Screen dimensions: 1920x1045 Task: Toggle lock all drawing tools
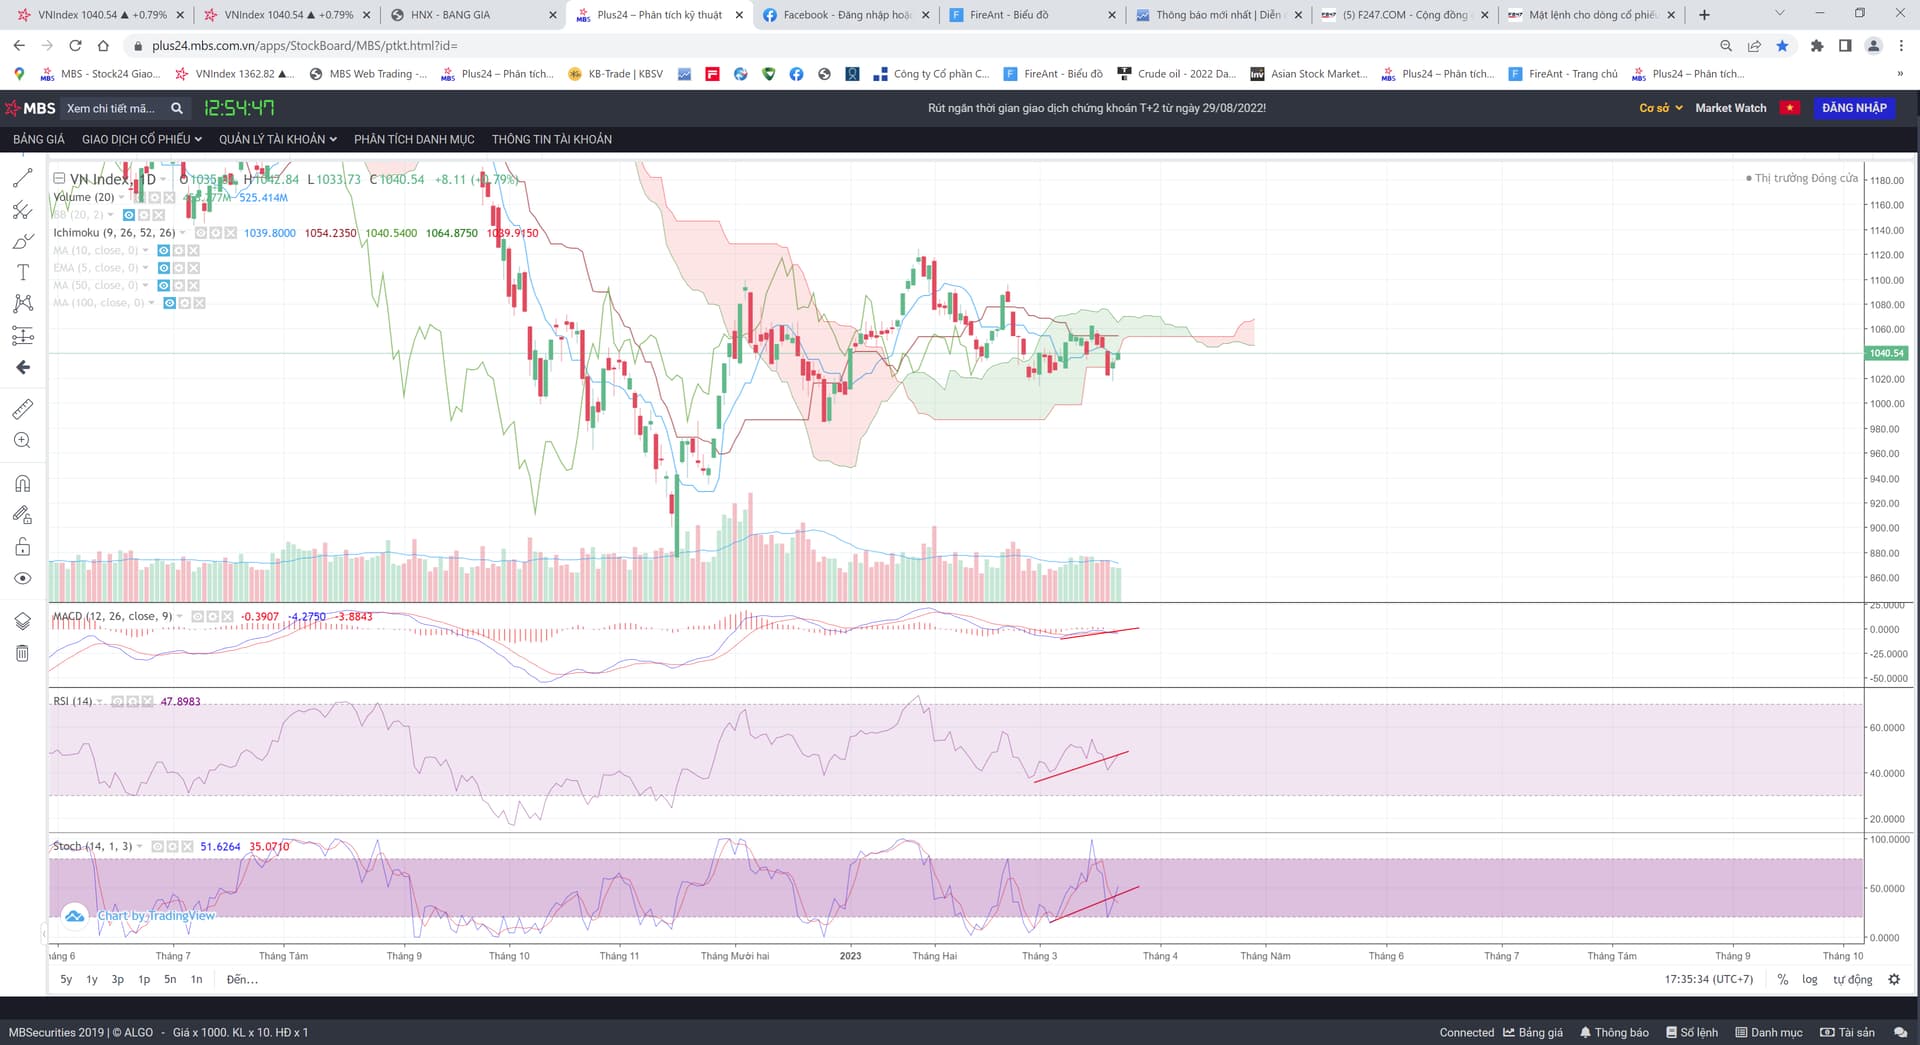pos(22,547)
